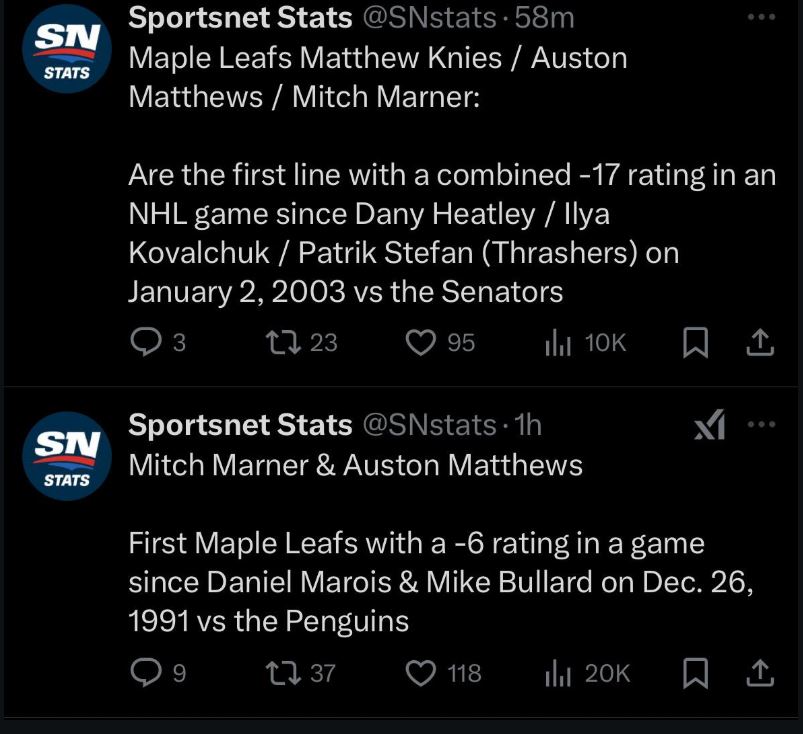Open Grok icon on the second tweet
This screenshot has width=803, height=734.
(709, 426)
